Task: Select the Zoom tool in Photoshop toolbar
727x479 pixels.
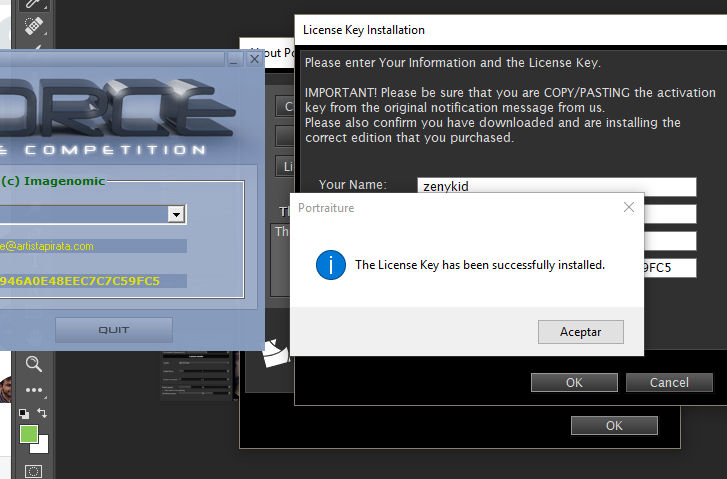Action: coord(34,364)
